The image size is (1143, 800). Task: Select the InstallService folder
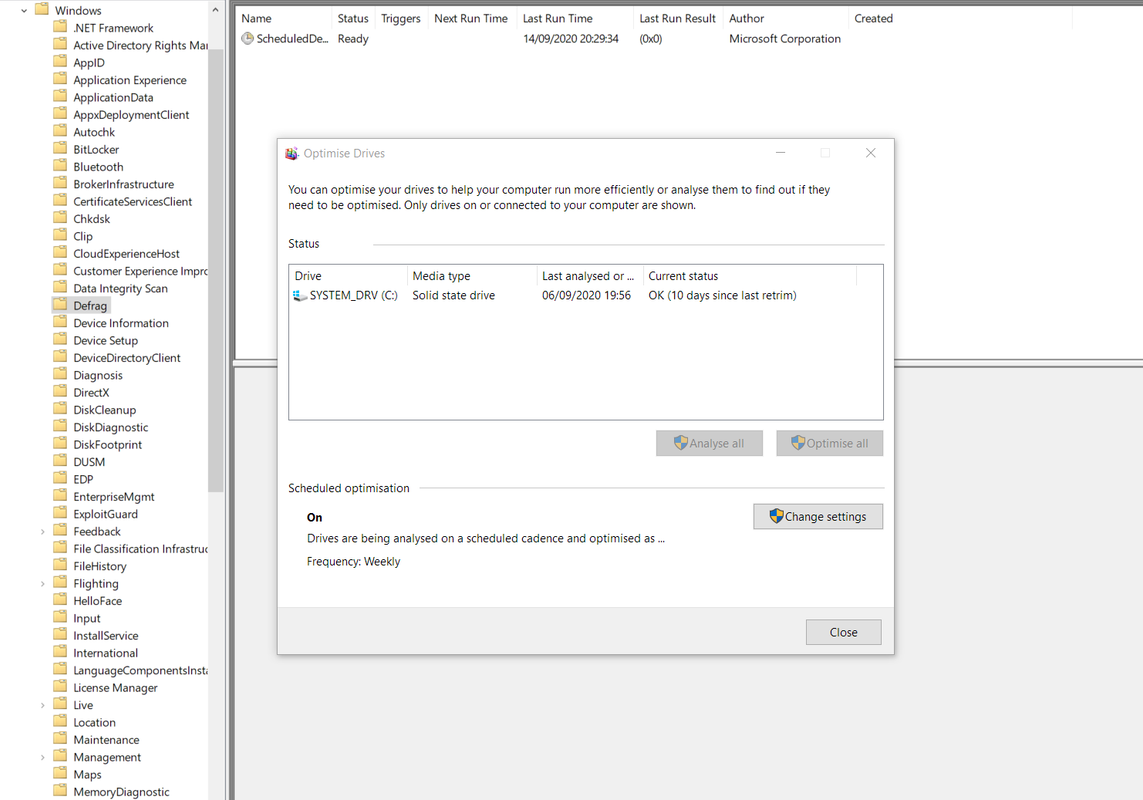pyautogui.click(x=106, y=636)
